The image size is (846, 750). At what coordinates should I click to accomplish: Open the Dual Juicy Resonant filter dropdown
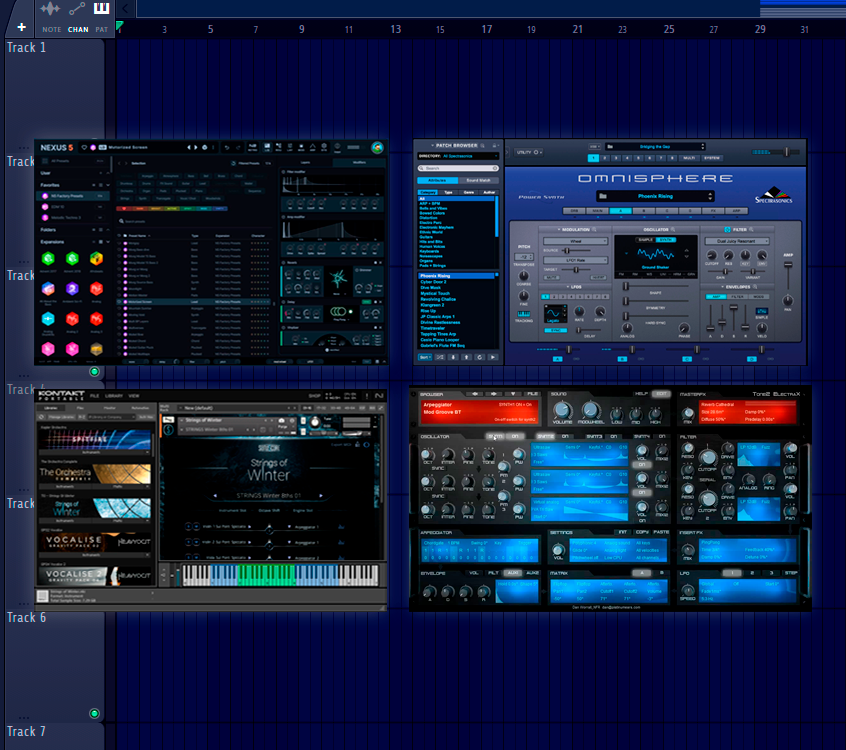pyautogui.click(x=738, y=241)
